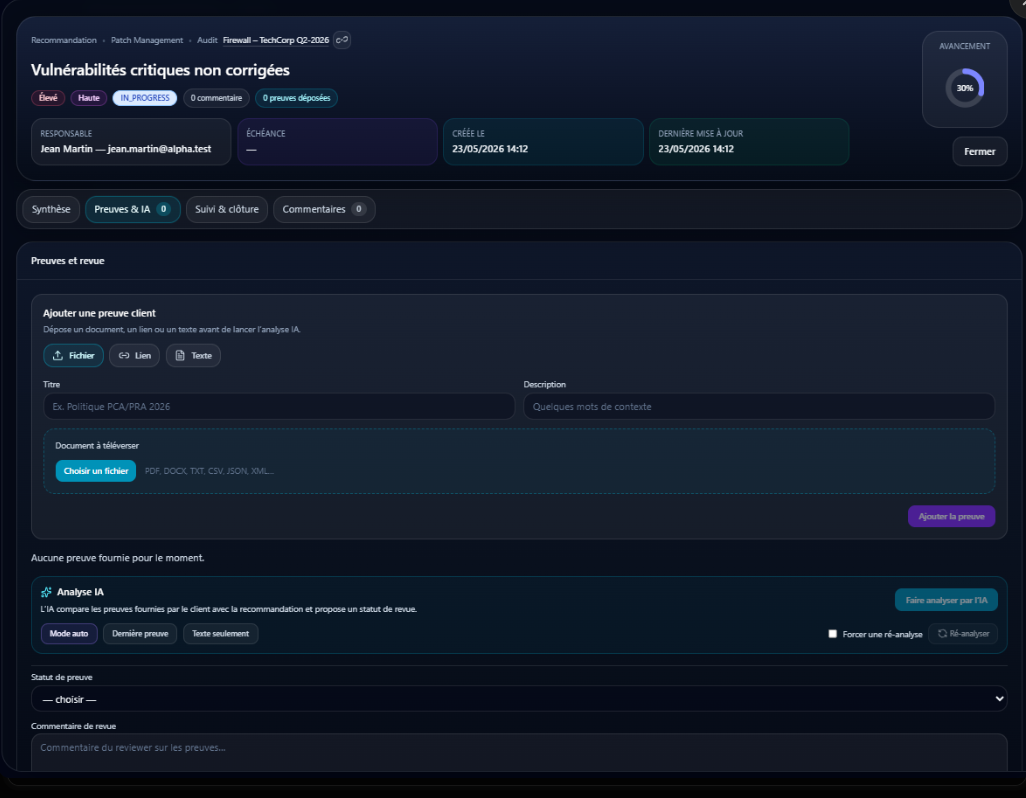Click responsible Jean Martin email text
The width and height of the screenshot is (1026, 798).
point(159,148)
